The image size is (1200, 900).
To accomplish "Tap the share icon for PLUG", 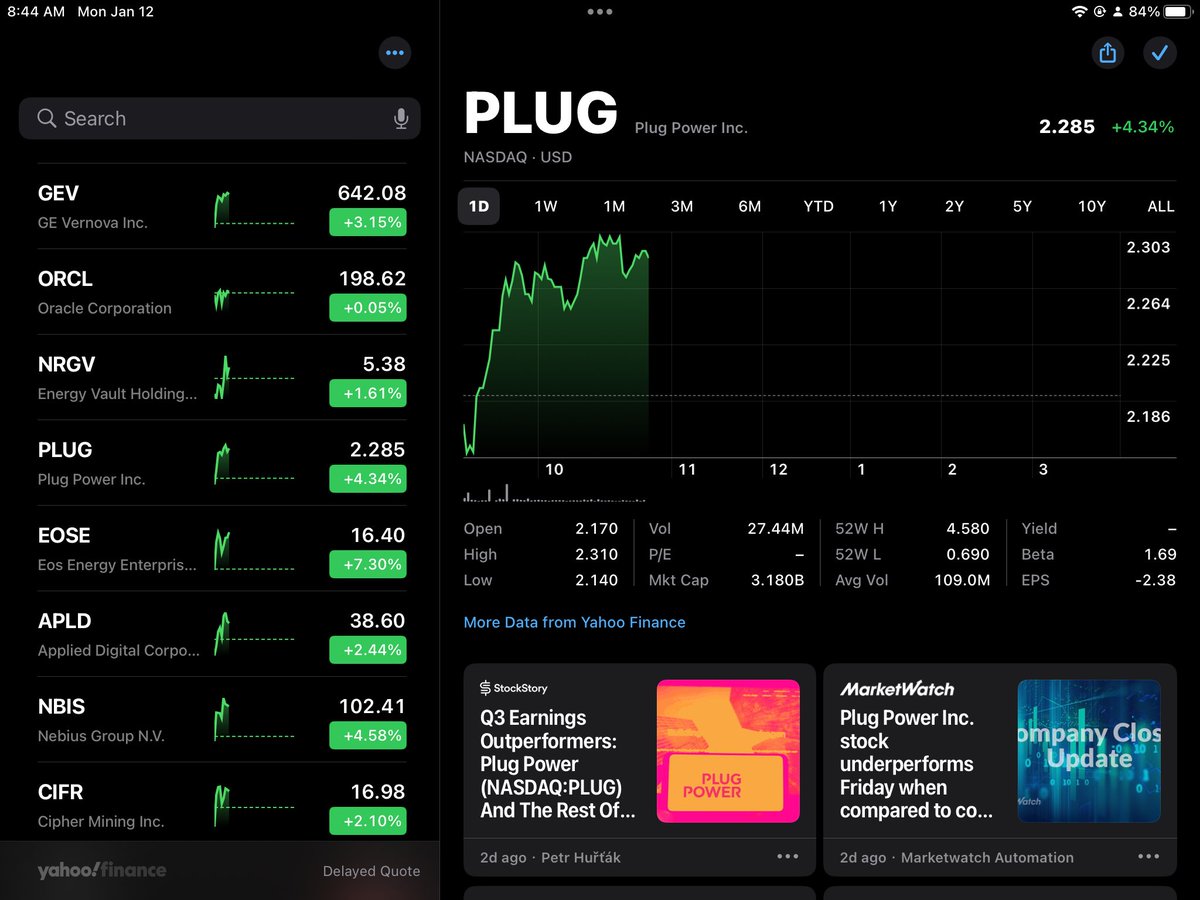I will point(1107,53).
